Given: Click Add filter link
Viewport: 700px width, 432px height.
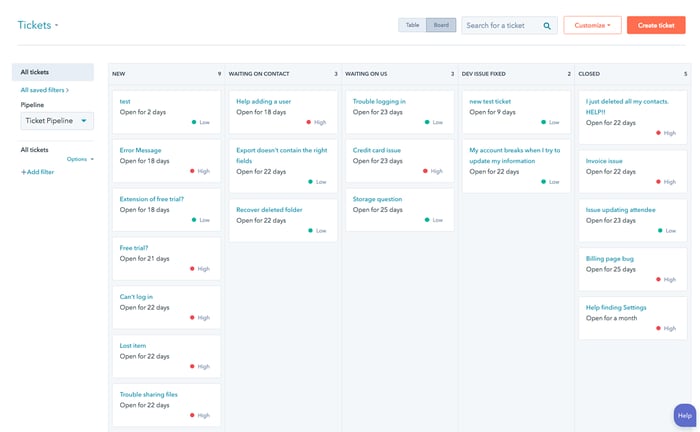Looking at the screenshot, I should [x=38, y=172].
